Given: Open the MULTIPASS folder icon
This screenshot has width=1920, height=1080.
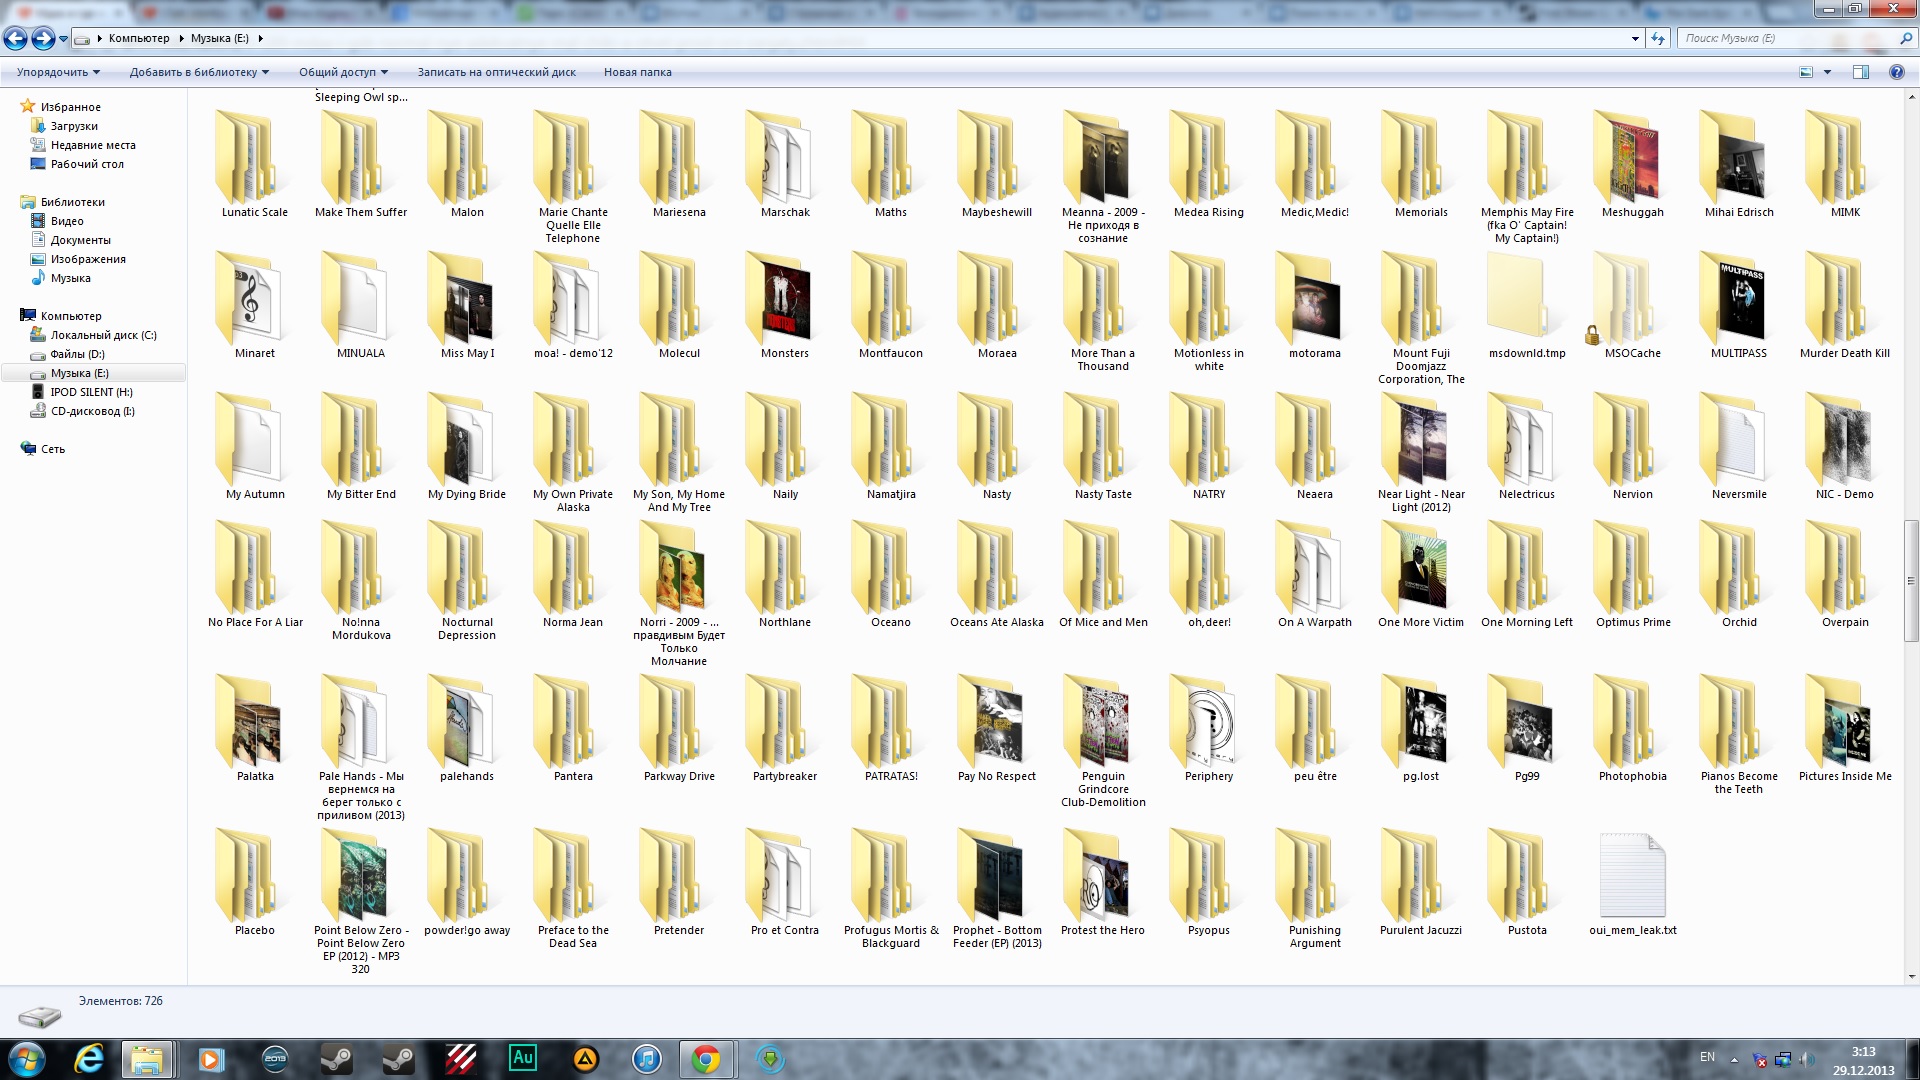Looking at the screenshot, I should pyautogui.click(x=1738, y=301).
